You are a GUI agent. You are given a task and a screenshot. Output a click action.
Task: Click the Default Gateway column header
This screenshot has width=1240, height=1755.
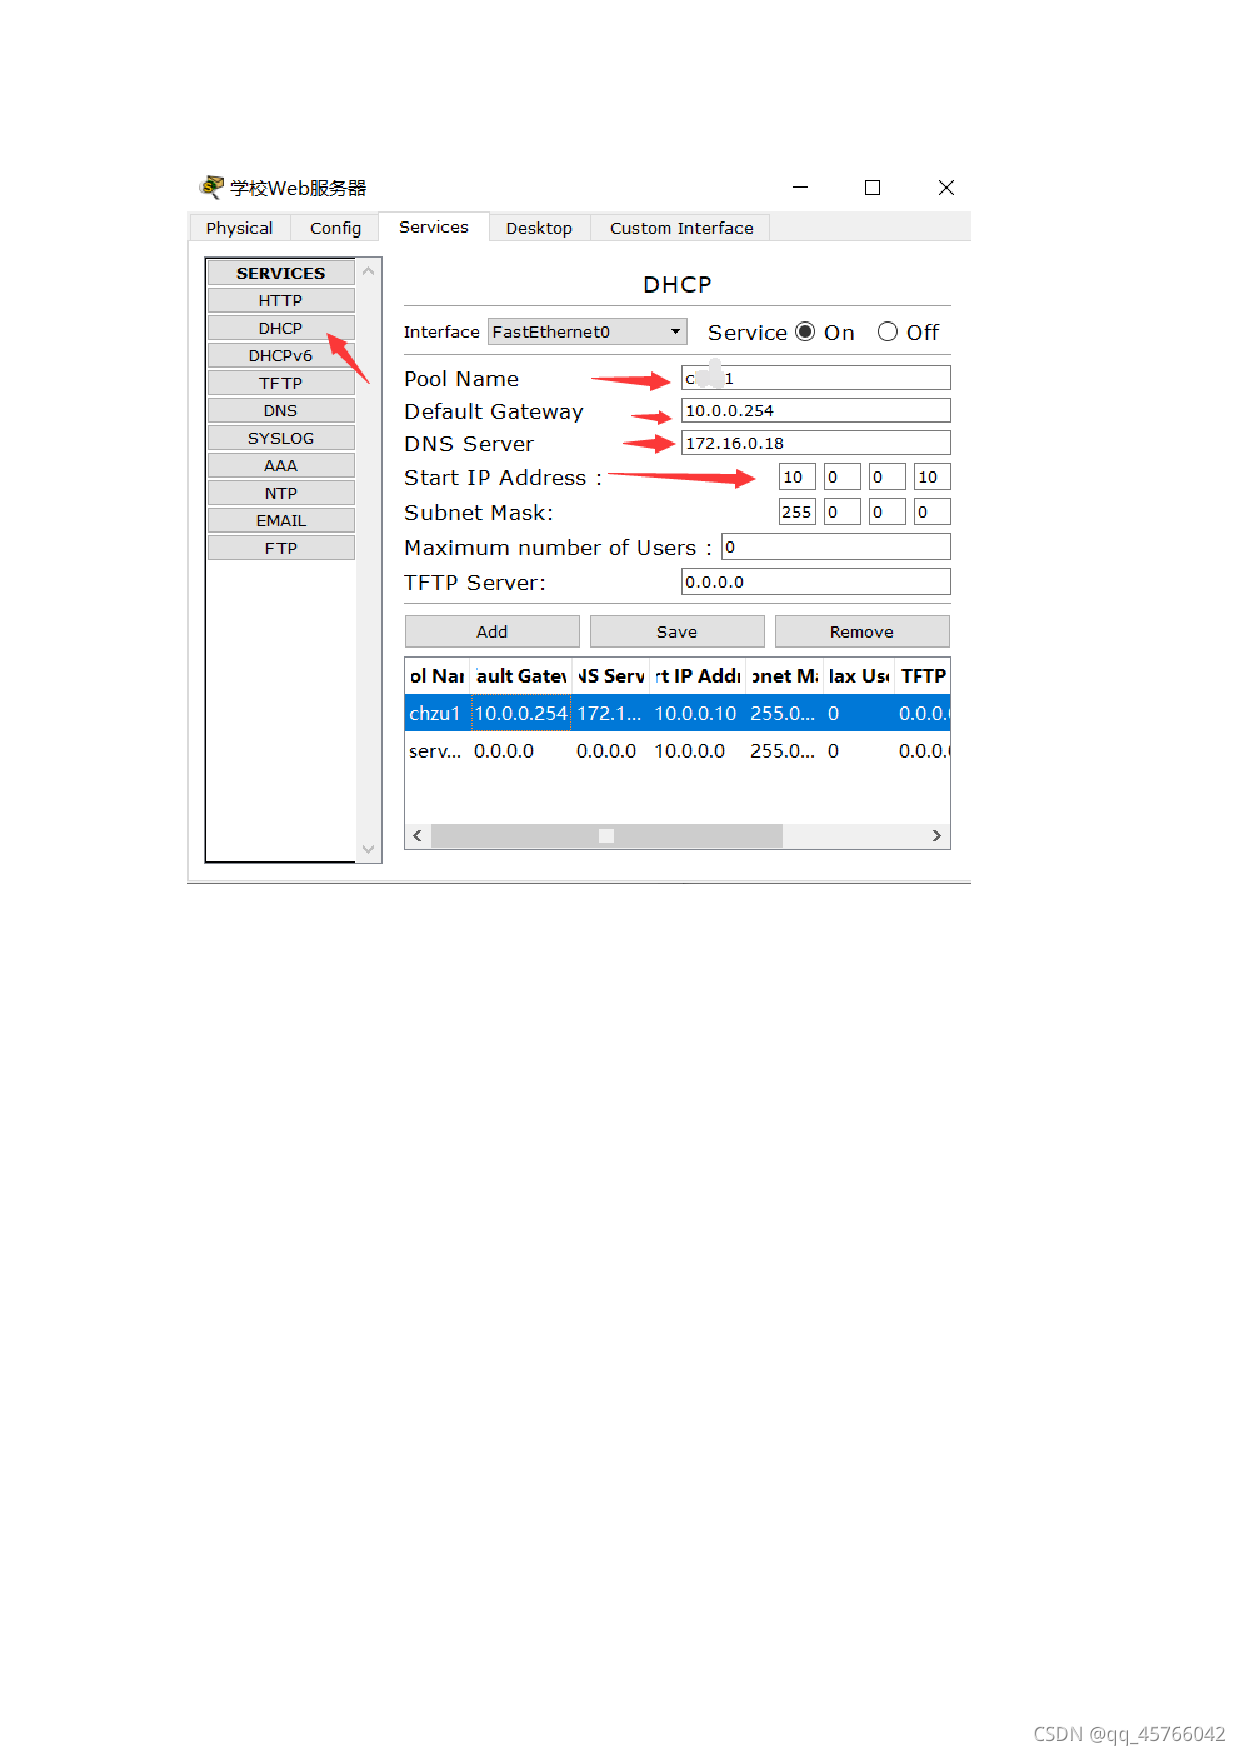click(x=521, y=676)
